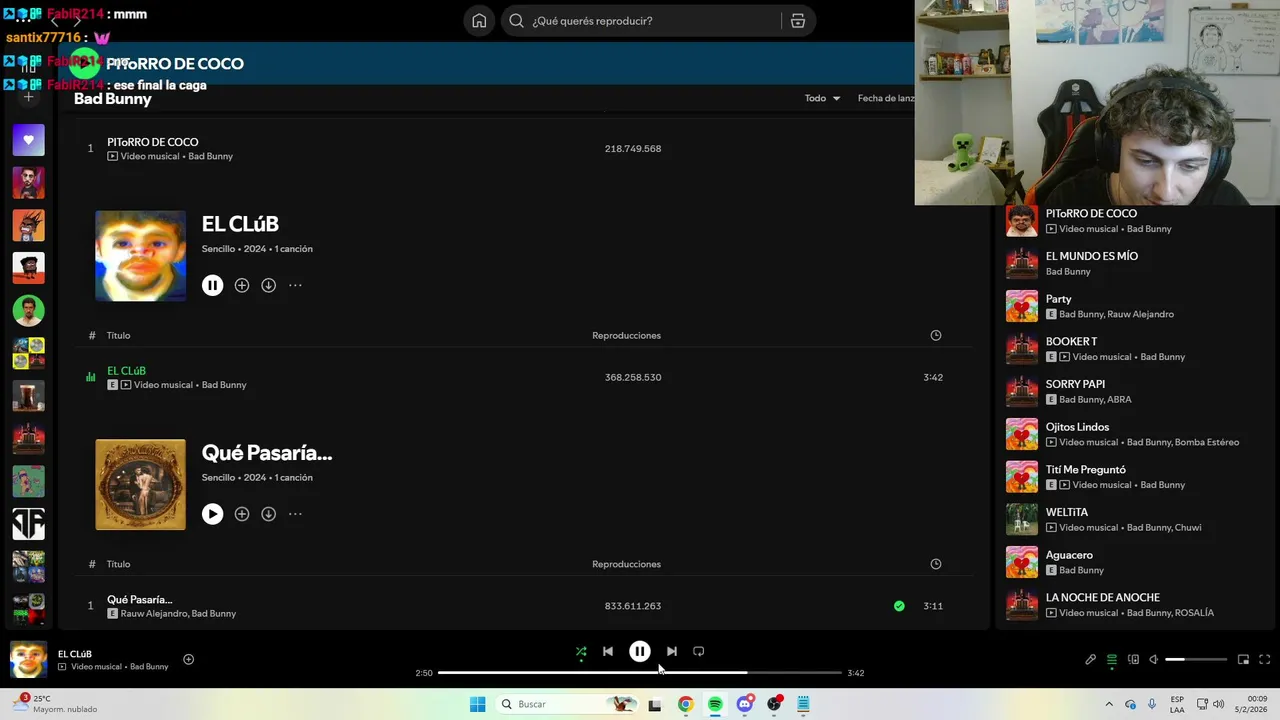Pause the EL CLúB single
Screen dimensions: 1280x720
click(x=212, y=285)
